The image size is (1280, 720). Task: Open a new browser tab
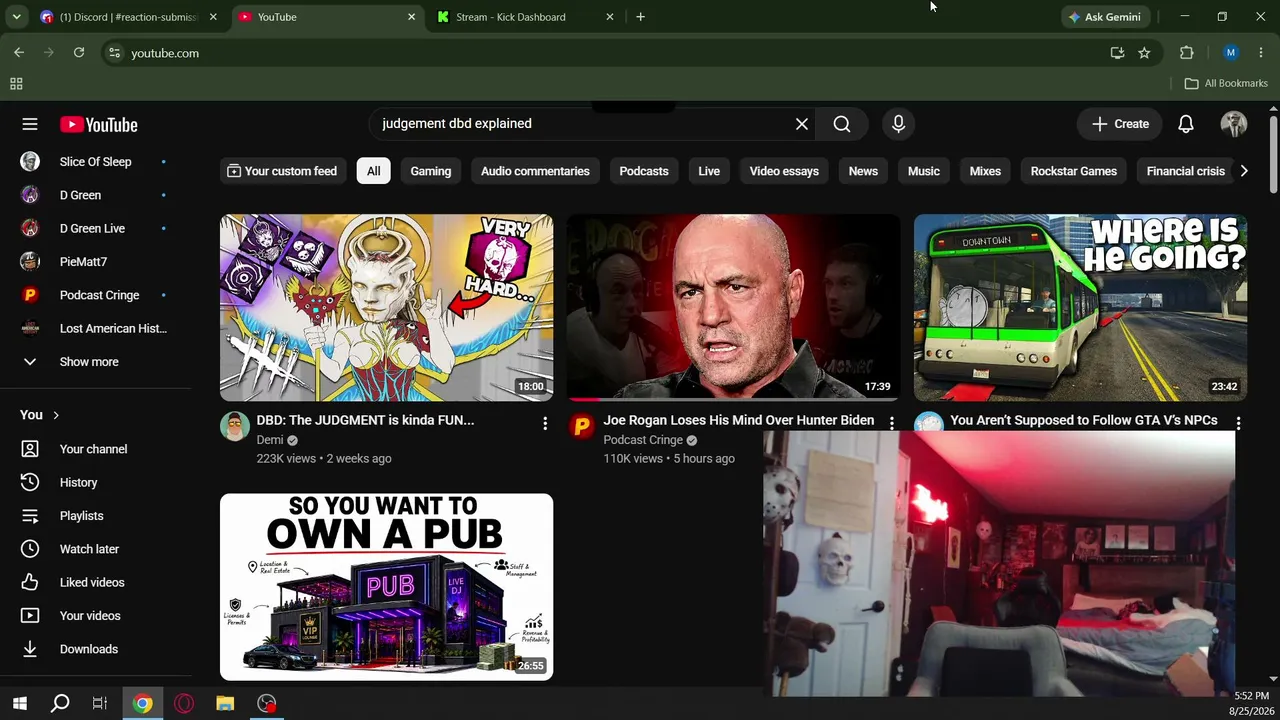click(640, 17)
